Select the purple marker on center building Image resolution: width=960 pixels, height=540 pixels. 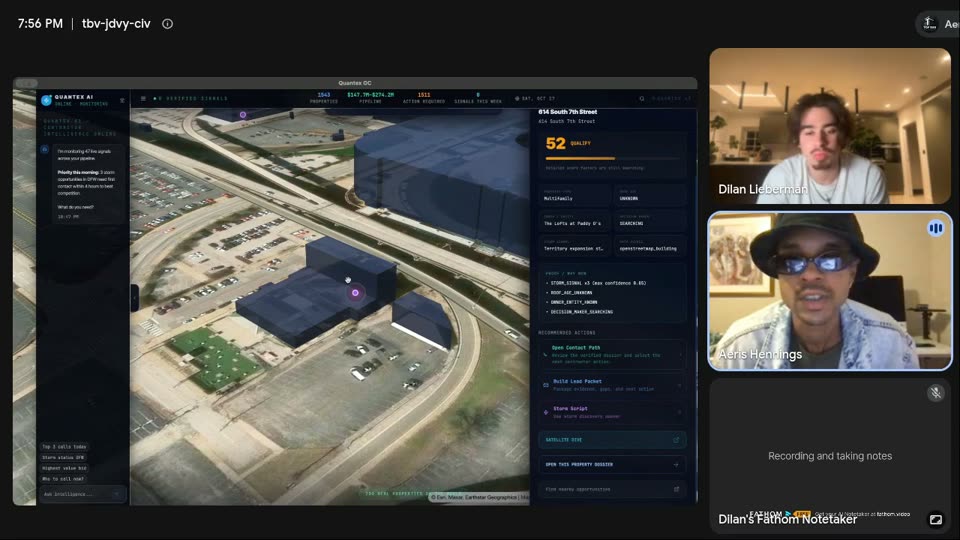tap(355, 293)
